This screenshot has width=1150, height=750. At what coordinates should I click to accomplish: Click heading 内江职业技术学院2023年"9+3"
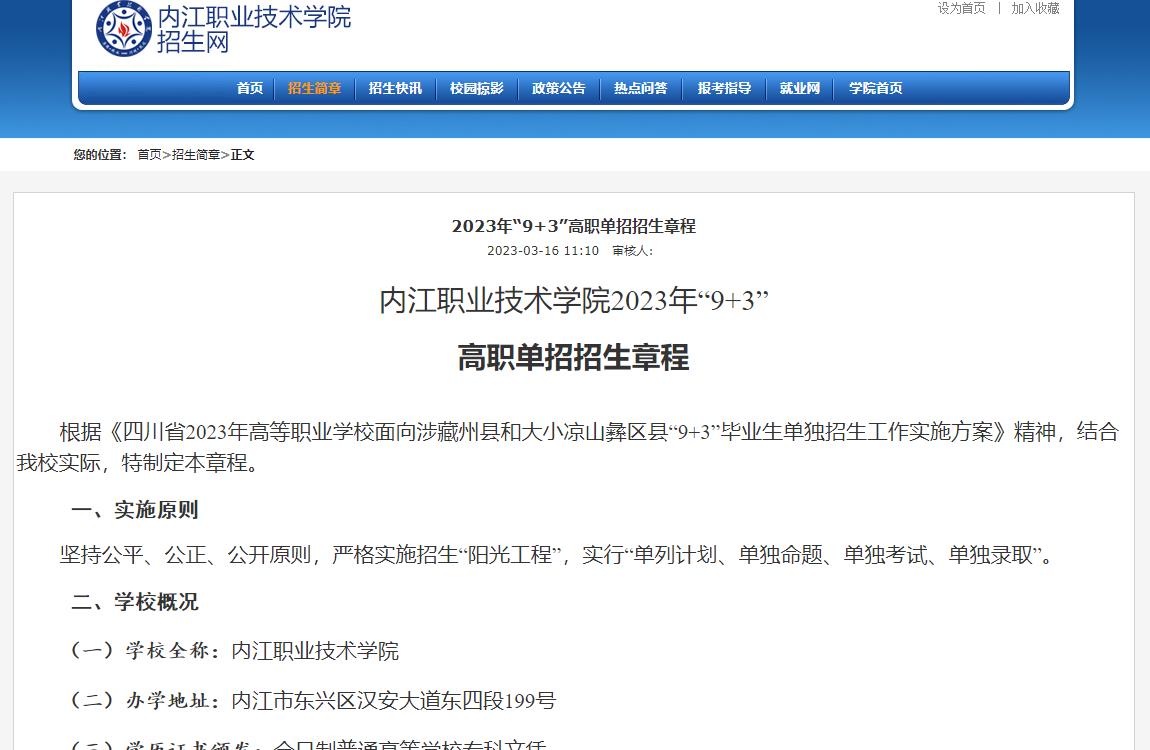(574, 301)
